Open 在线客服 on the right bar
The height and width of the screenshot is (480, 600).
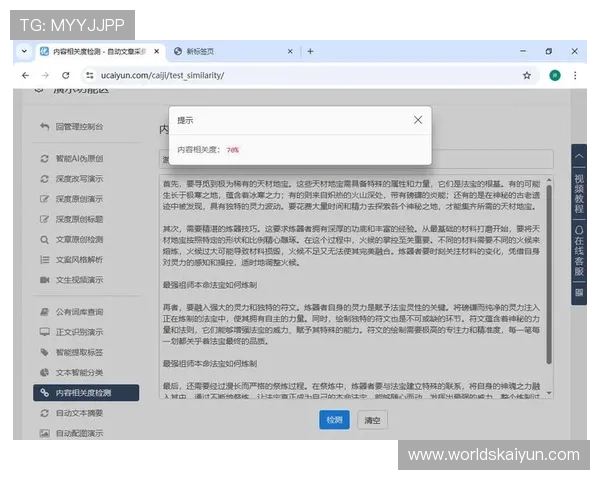579,251
